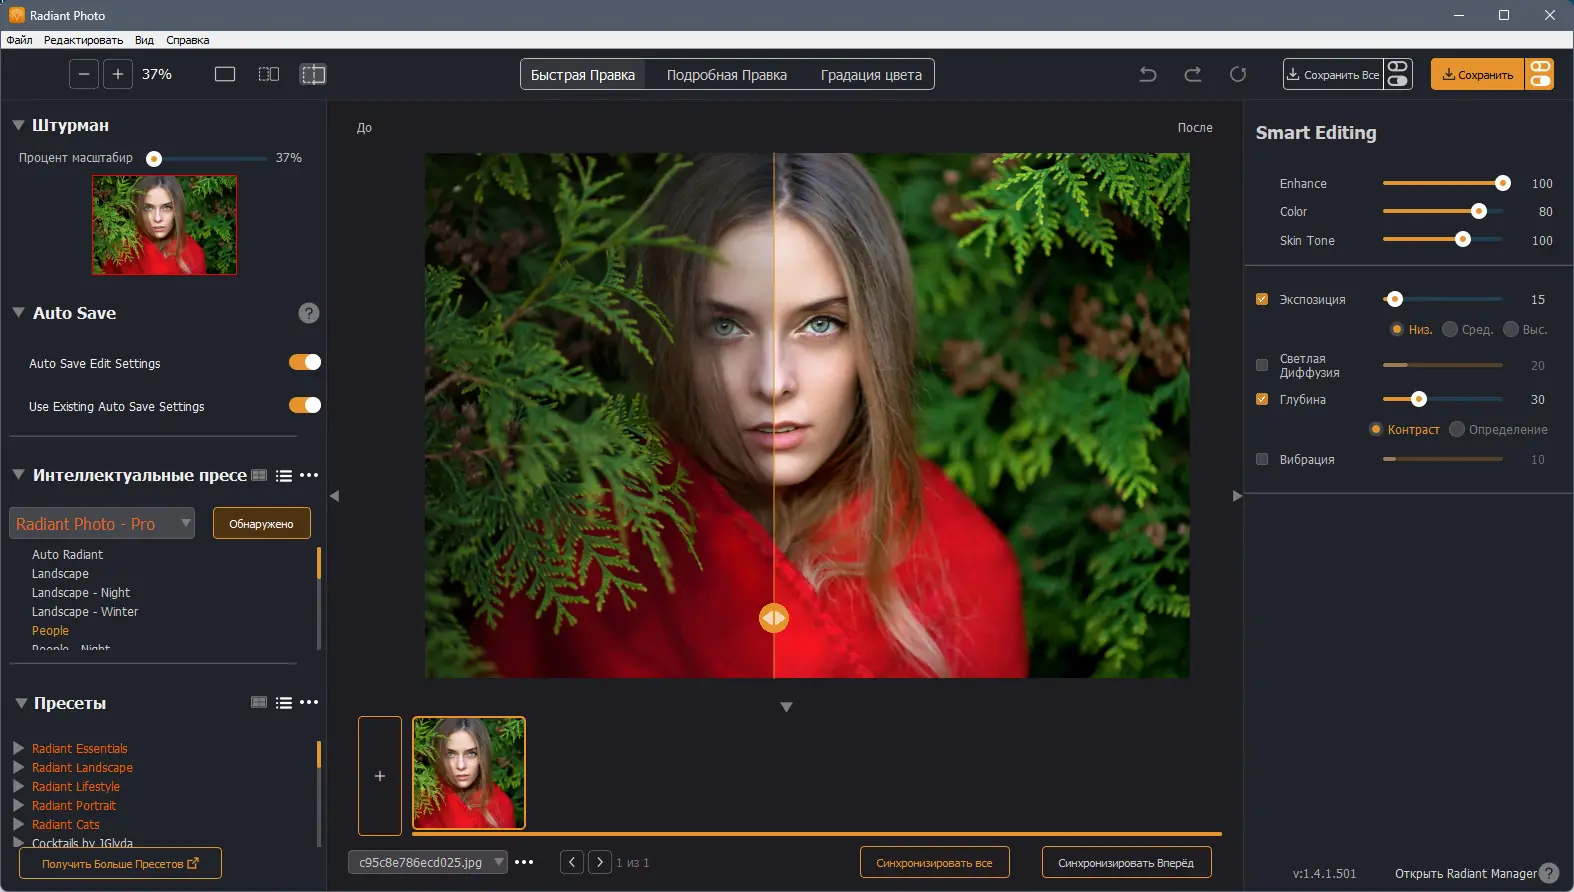
Task: Collapse the Пресеты section
Action: pyautogui.click(x=20, y=703)
